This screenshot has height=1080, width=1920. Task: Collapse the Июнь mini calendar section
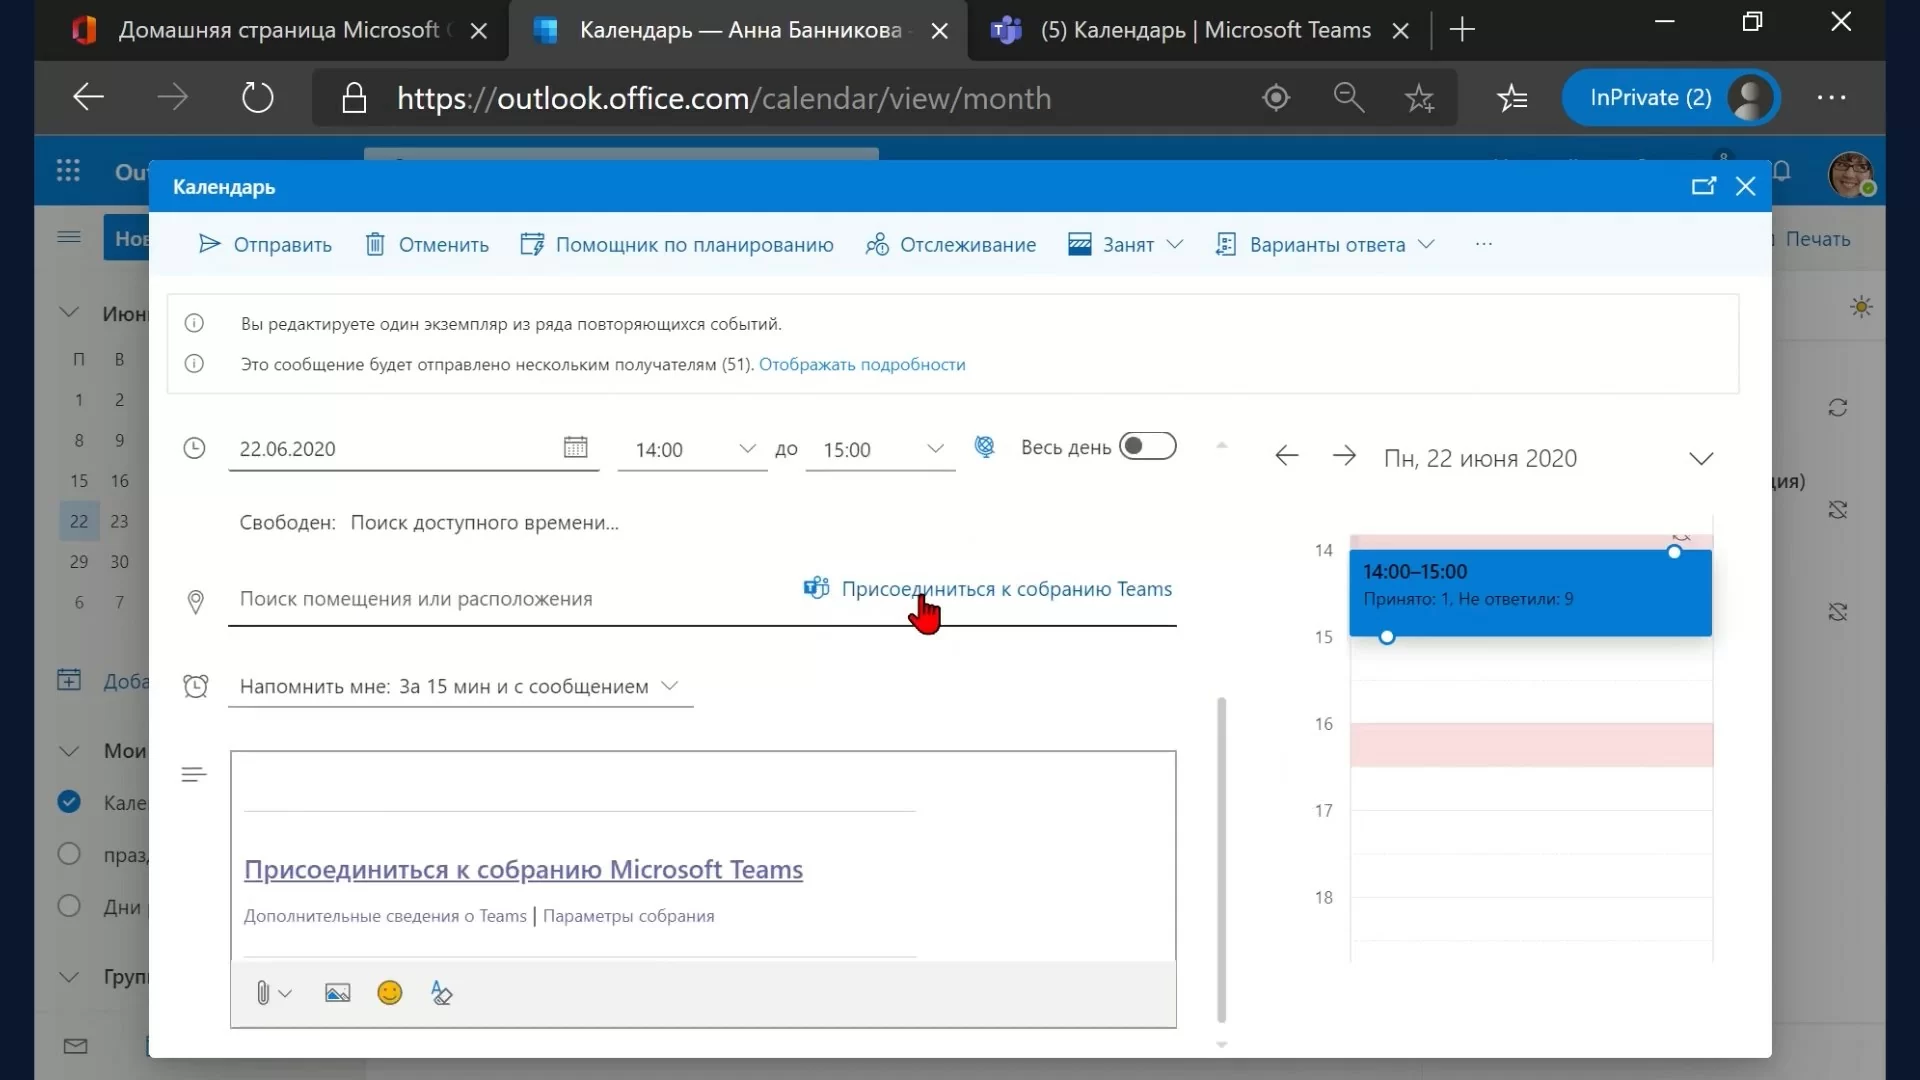coord(69,313)
